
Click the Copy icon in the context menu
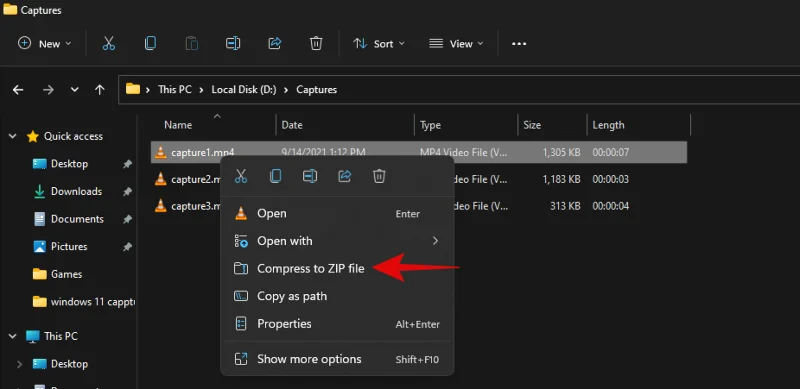tap(276, 177)
